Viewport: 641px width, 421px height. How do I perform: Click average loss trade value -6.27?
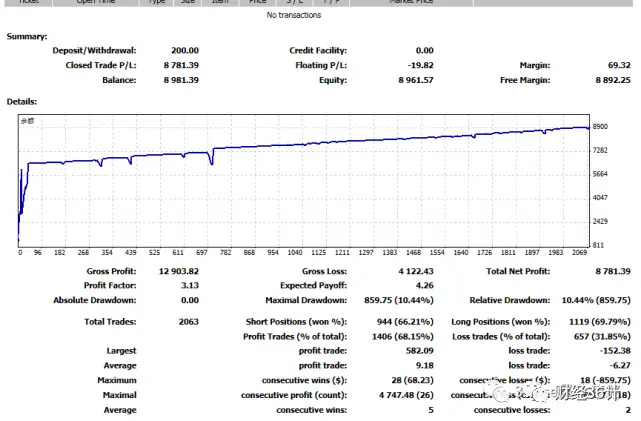(620, 365)
